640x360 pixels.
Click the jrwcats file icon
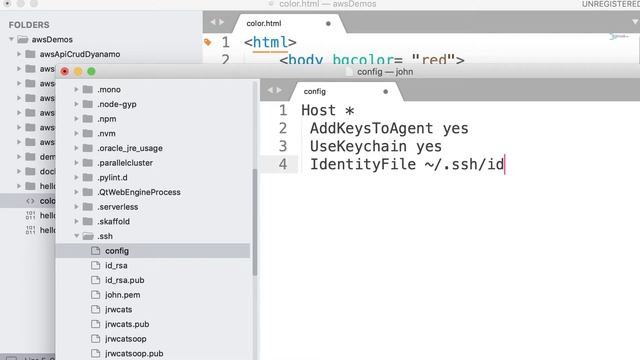click(x=96, y=309)
